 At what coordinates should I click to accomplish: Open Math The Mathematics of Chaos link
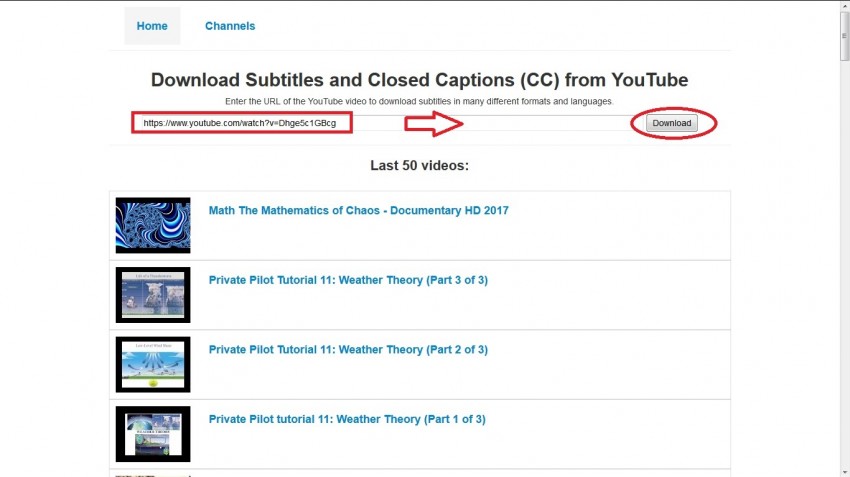(x=358, y=210)
